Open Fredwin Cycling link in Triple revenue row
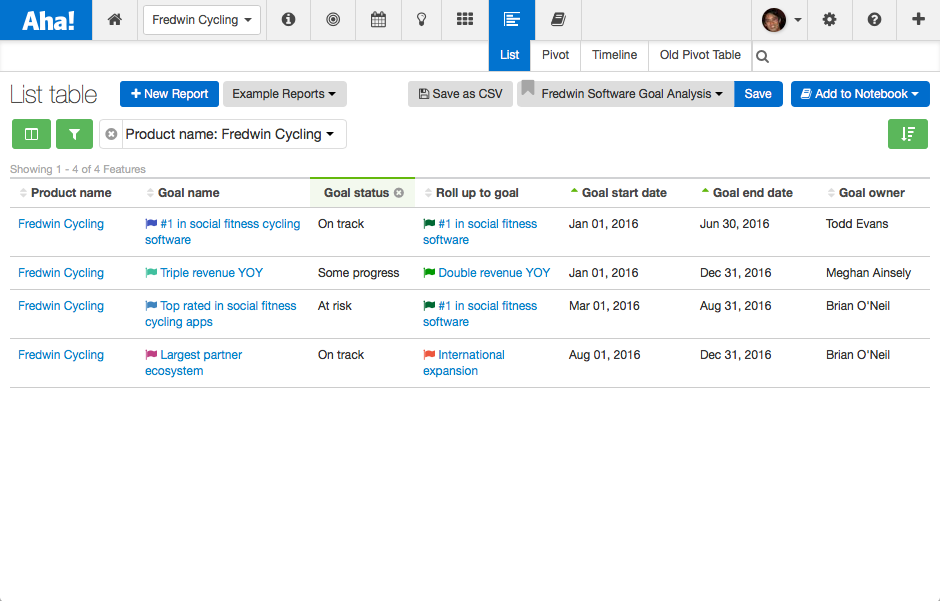 [x=61, y=273]
